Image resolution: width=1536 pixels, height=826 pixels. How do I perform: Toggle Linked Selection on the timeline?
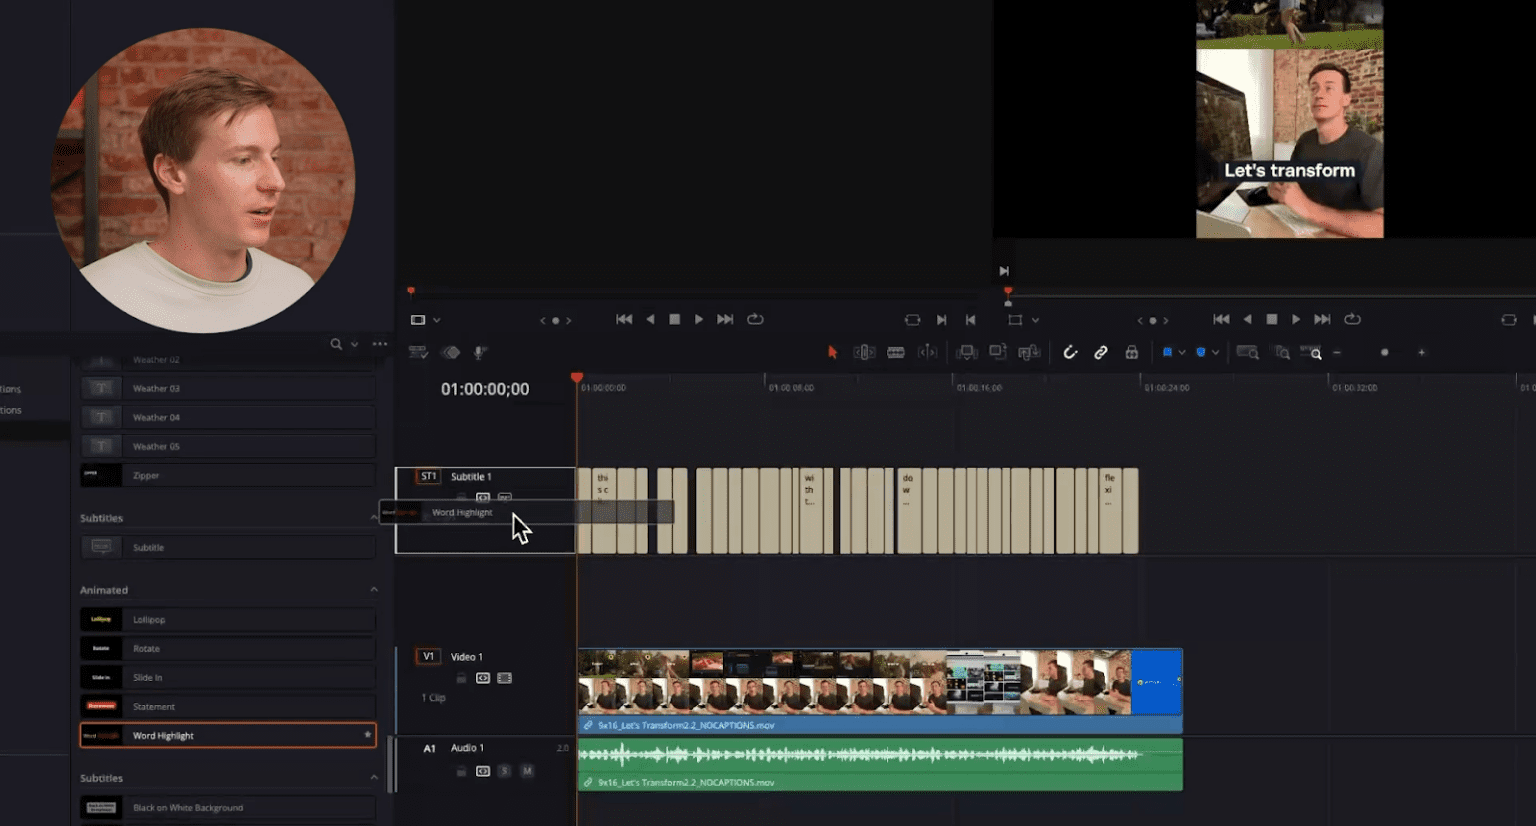coord(1100,352)
